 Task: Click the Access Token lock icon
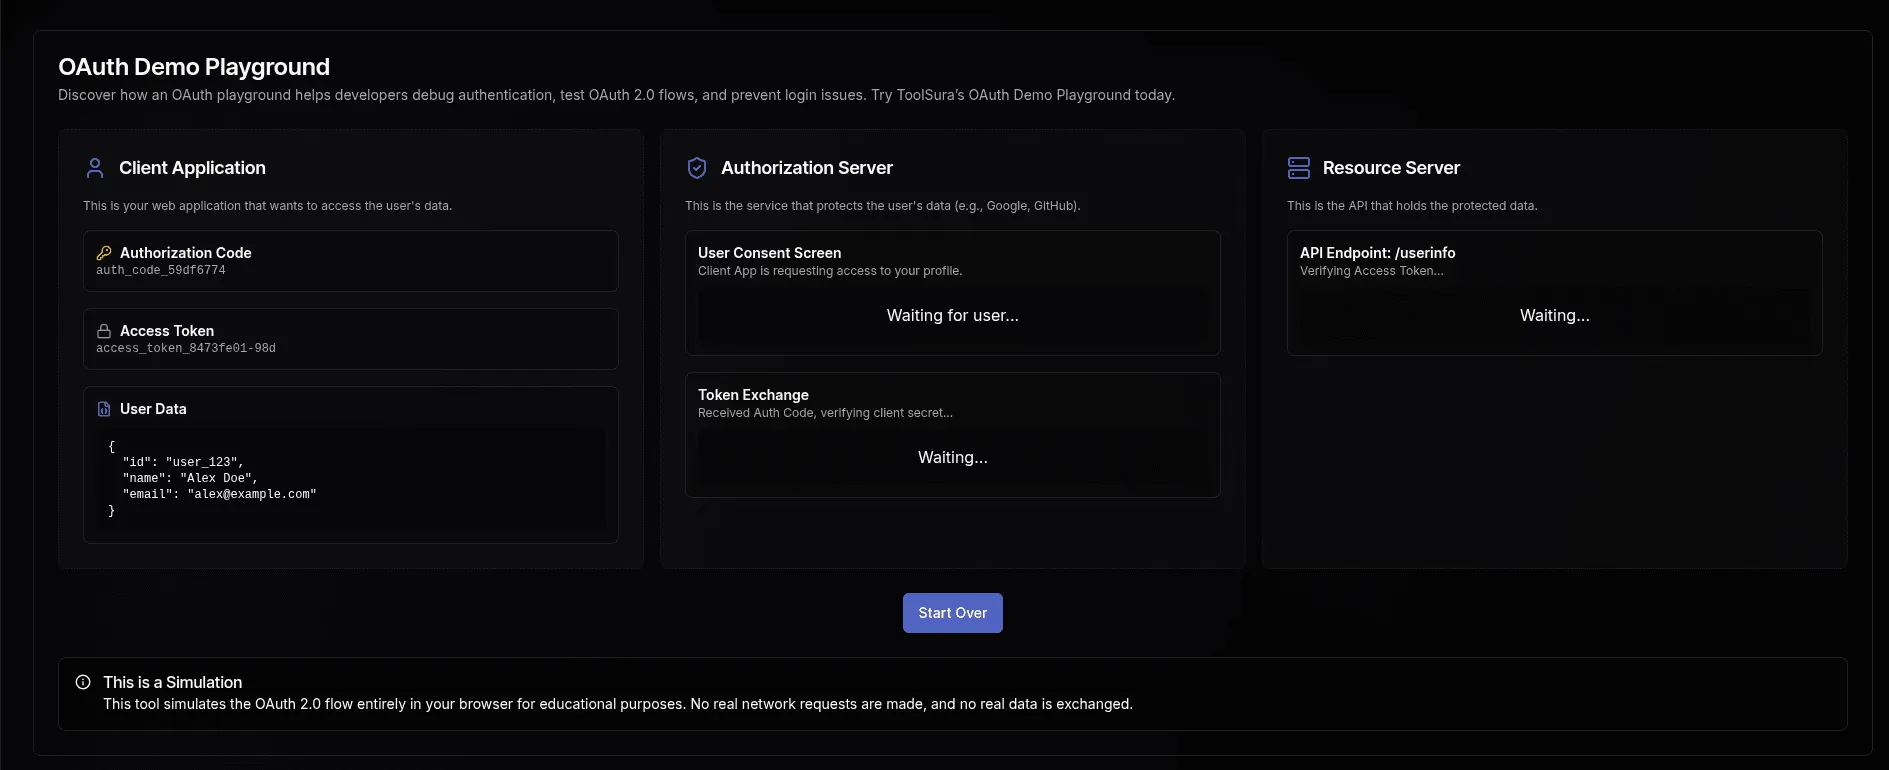point(104,331)
